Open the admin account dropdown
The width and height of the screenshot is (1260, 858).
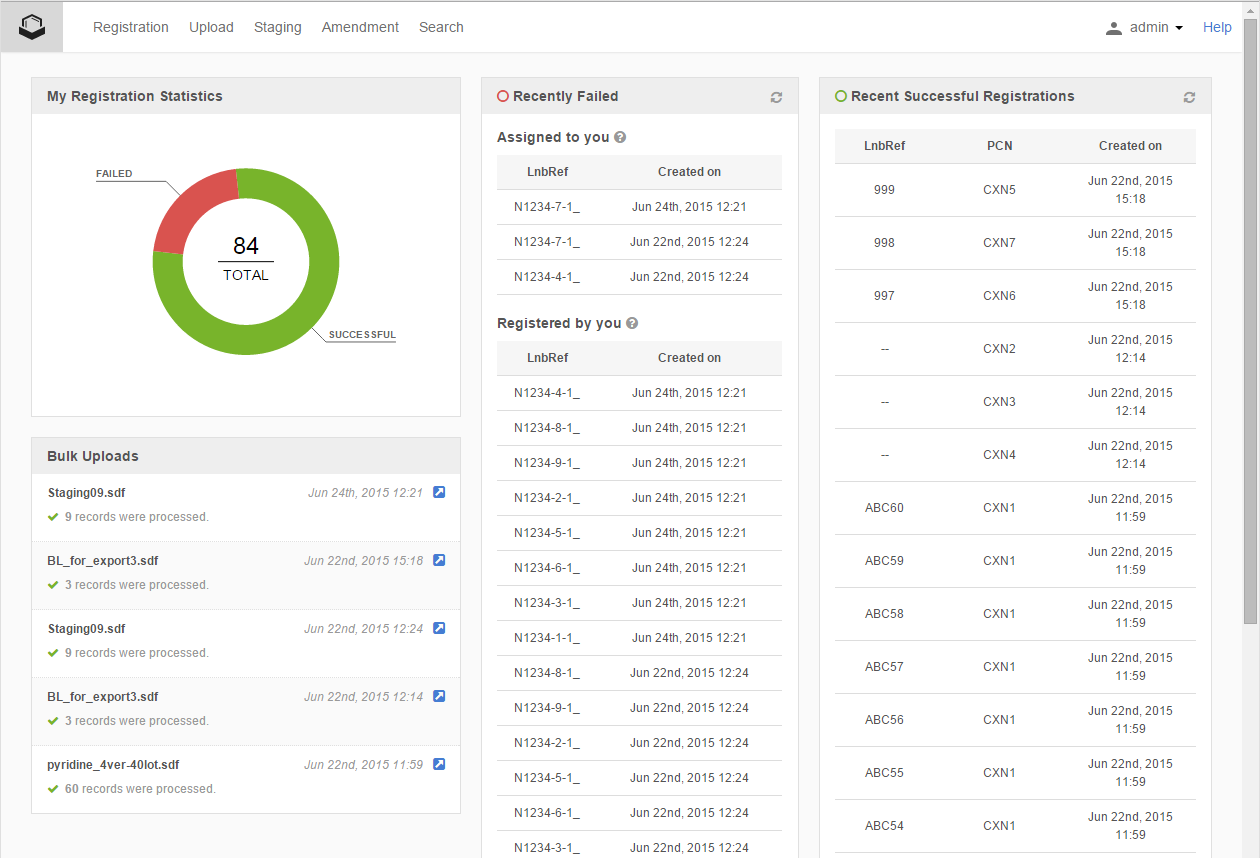(x=1146, y=27)
